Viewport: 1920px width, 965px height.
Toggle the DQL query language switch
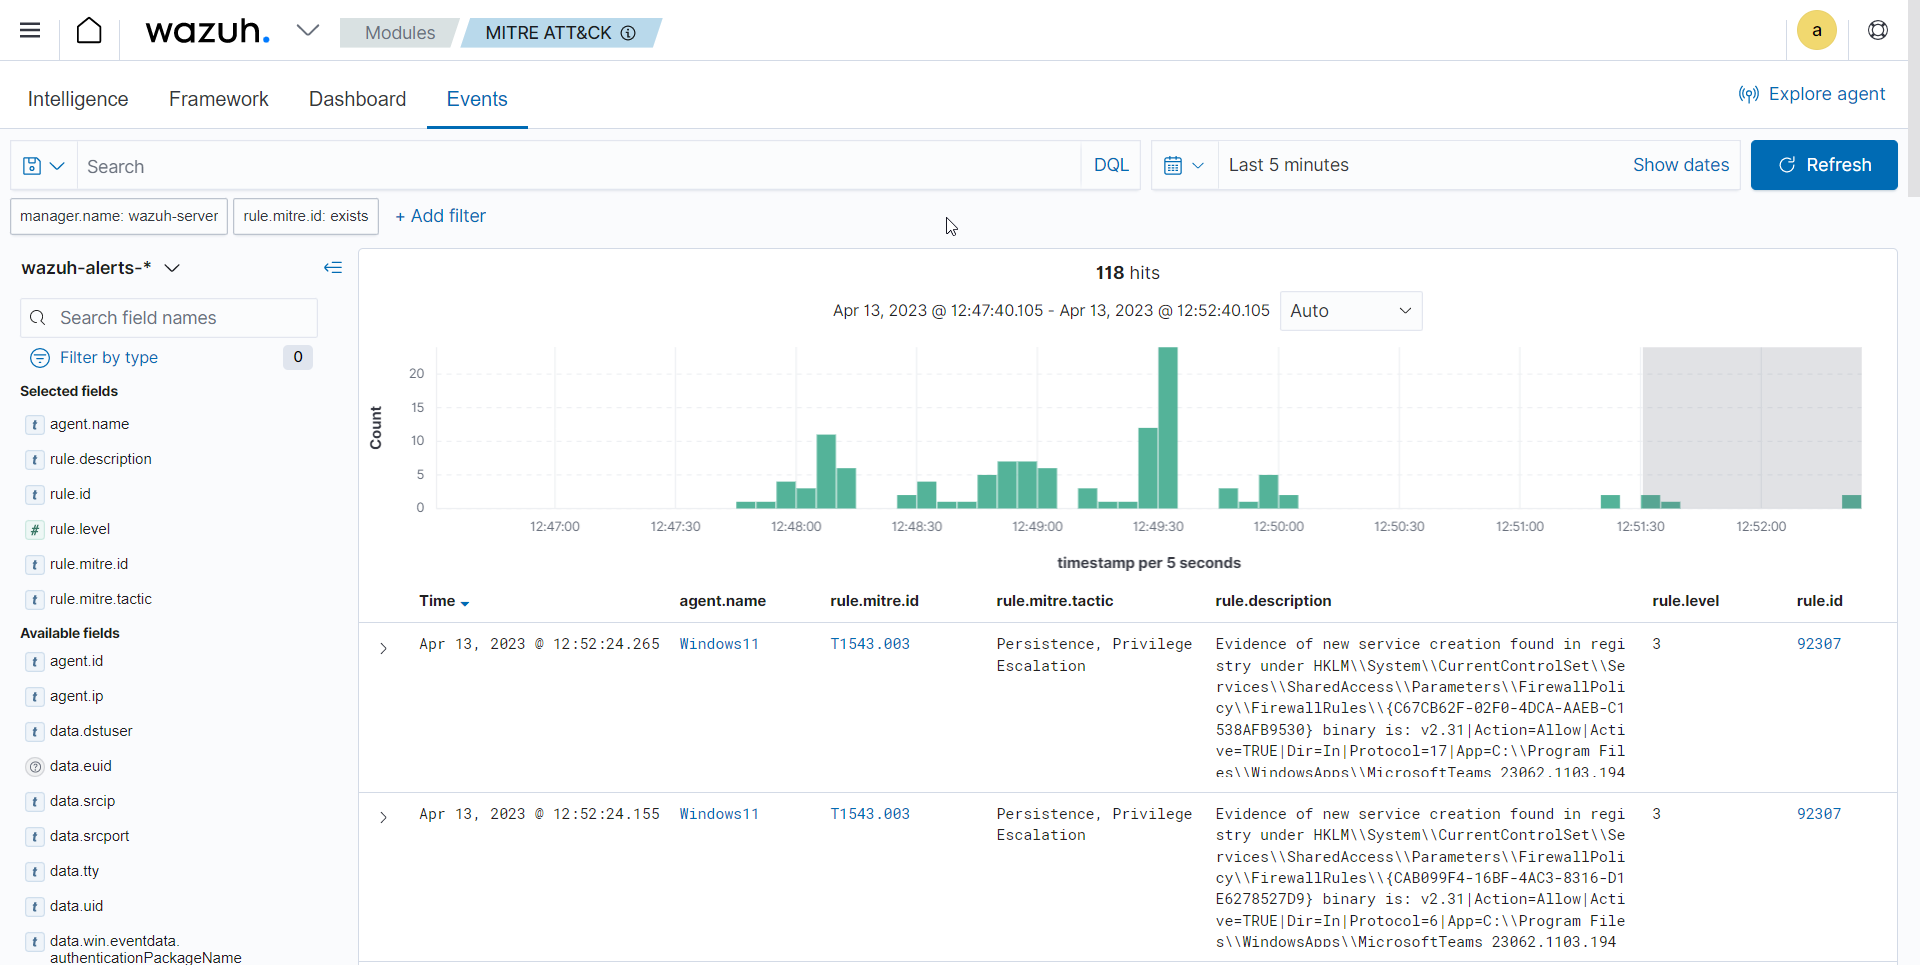click(x=1110, y=165)
